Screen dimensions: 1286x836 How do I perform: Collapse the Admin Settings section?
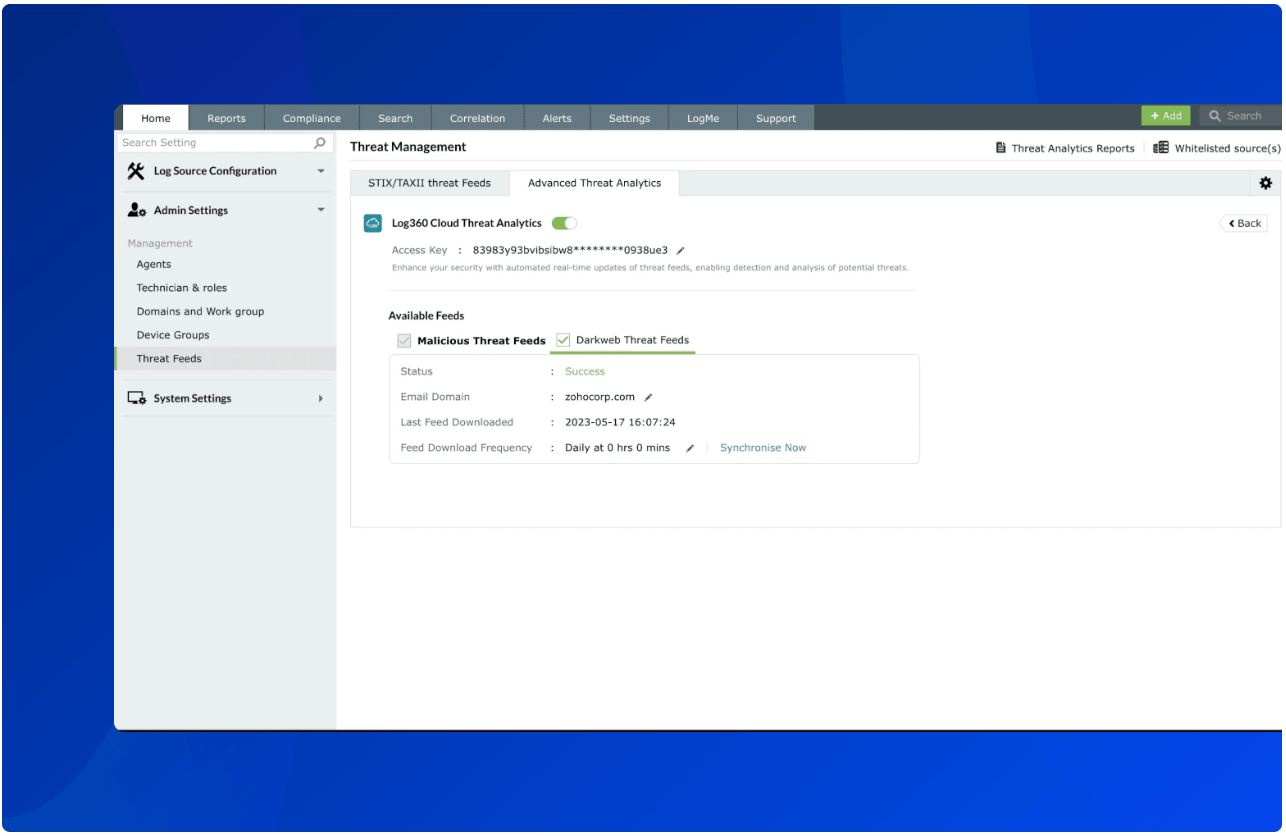tap(321, 211)
